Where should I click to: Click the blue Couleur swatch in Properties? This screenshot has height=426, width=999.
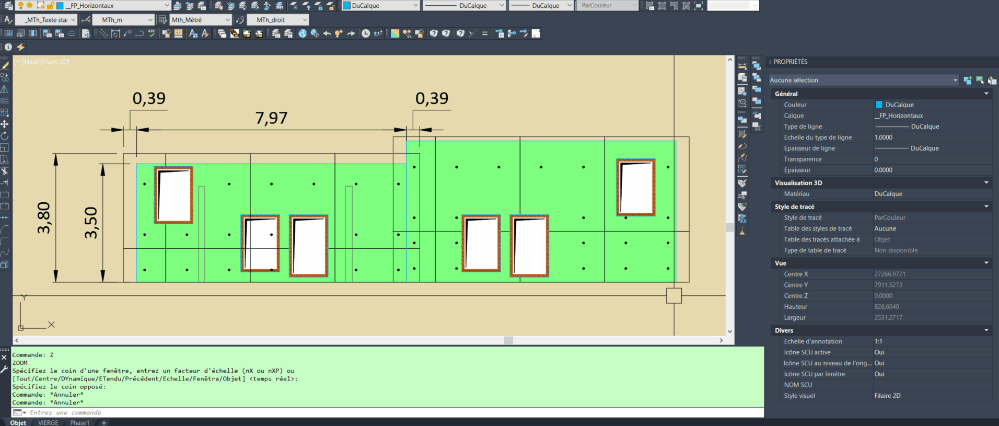point(878,104)
